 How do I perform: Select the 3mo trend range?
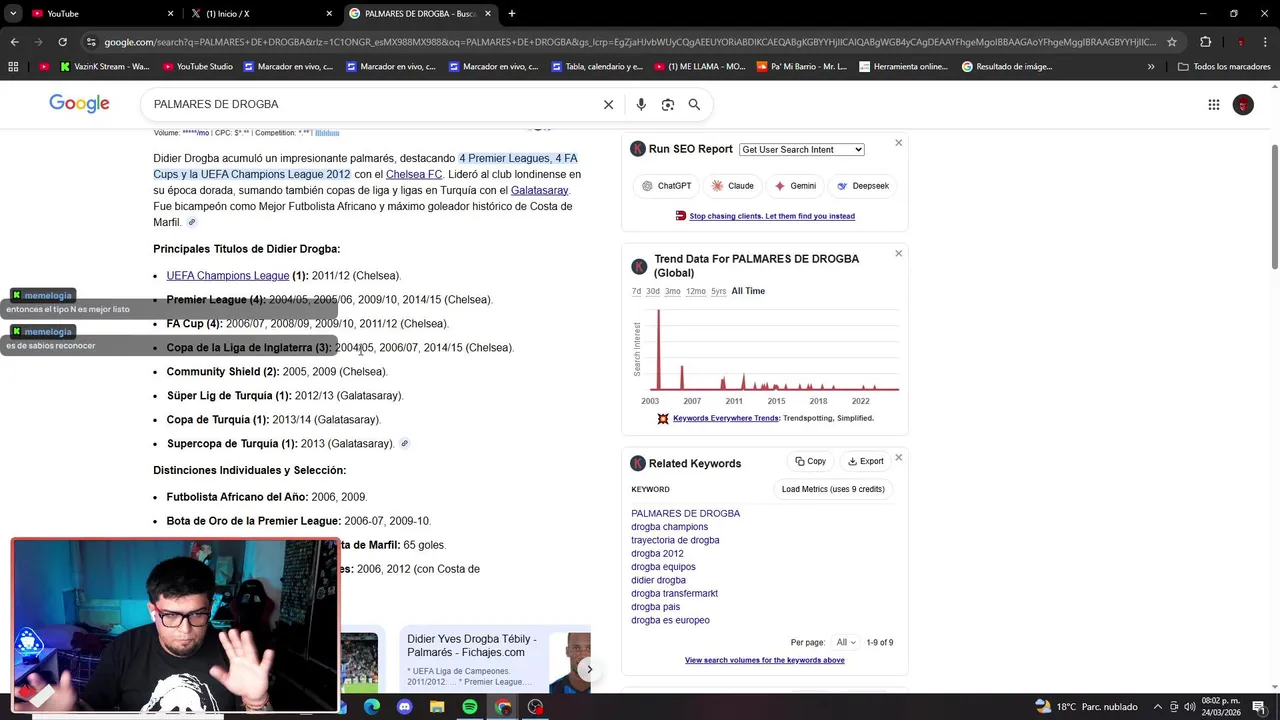pyautogui.click(x=672, y=291)
